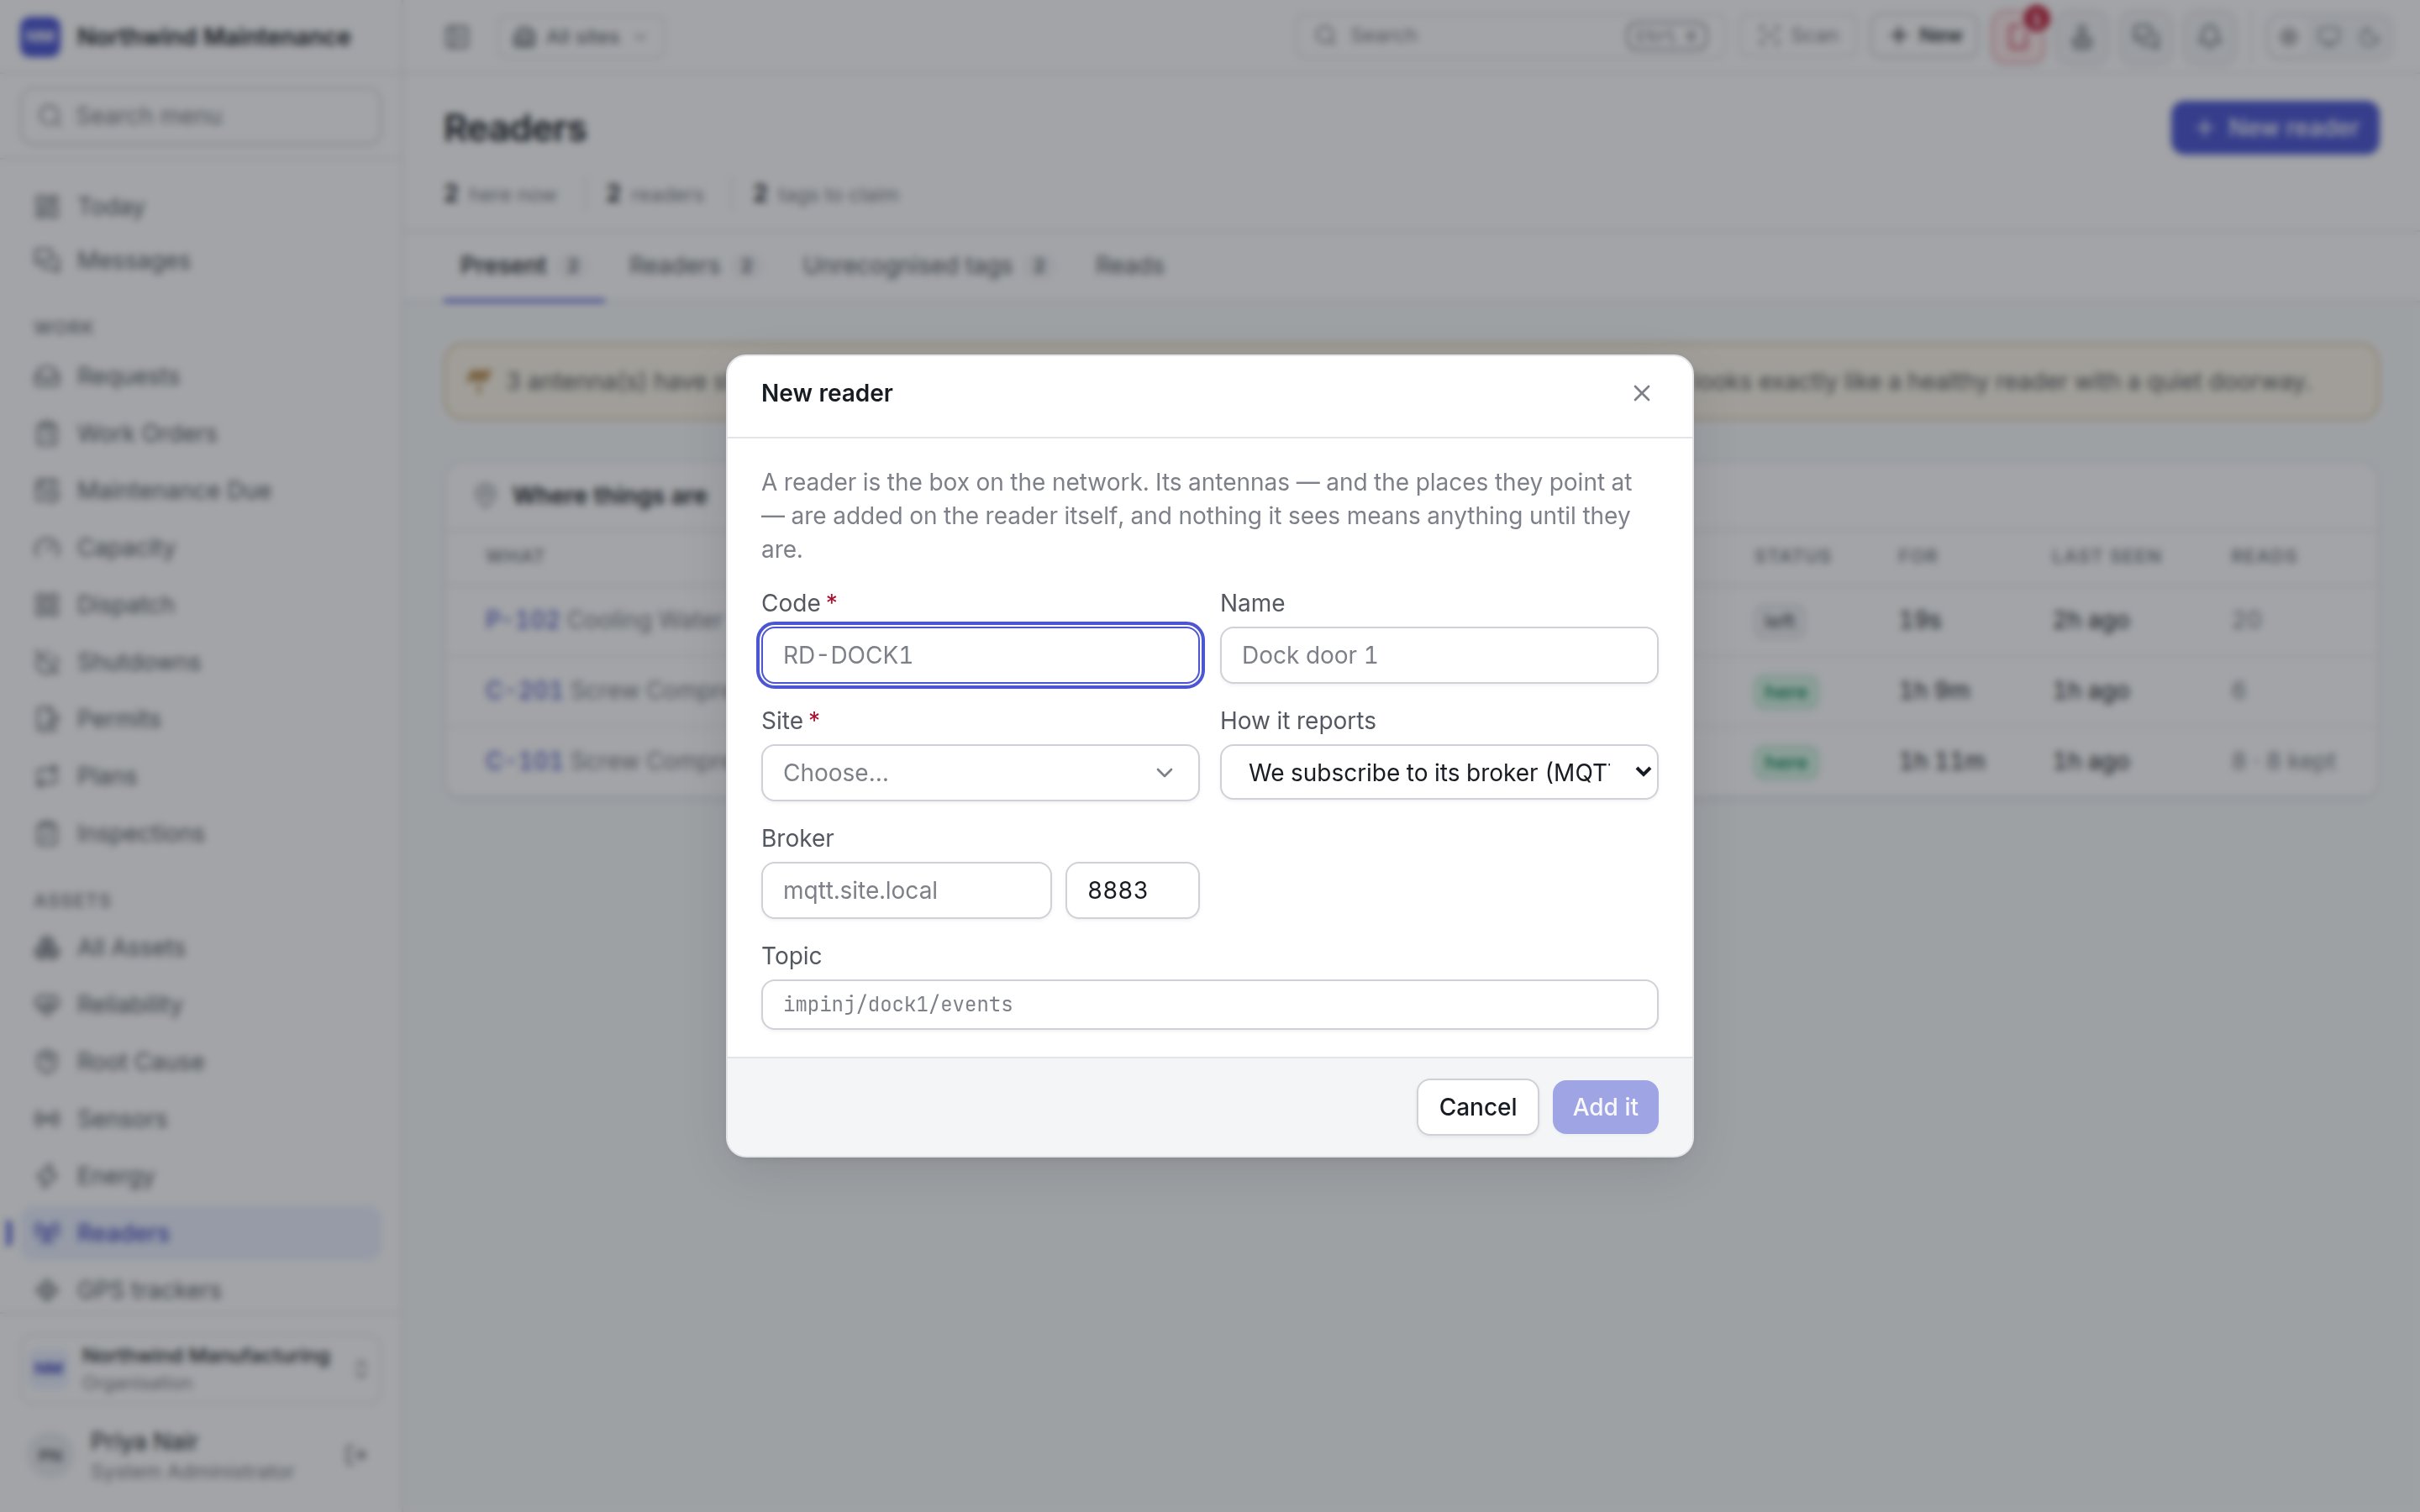This screenshot has width=2420, height=1512.
Task: Click the Add it button
Action: point(1605,1107)
